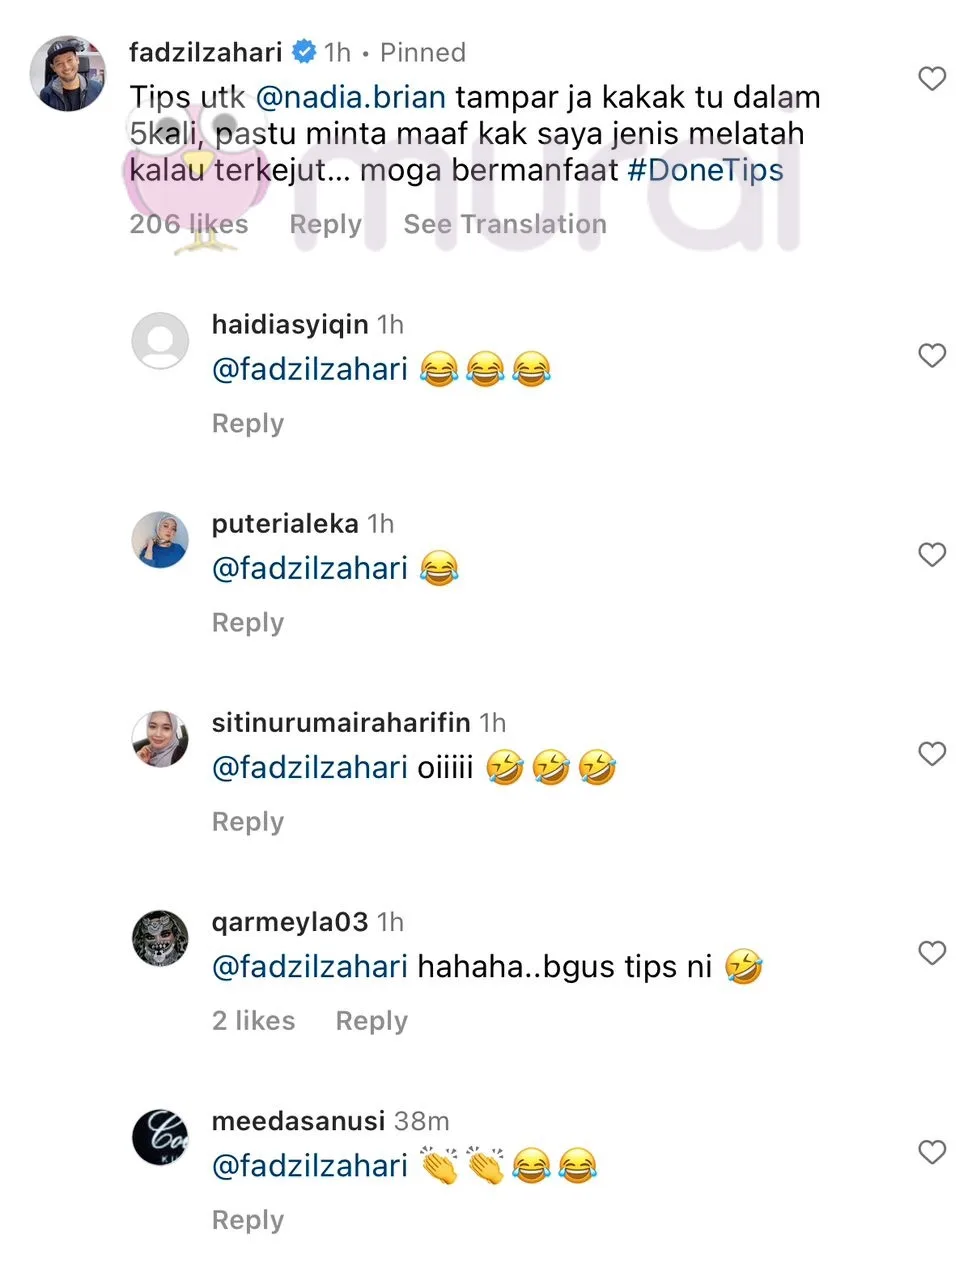Open the @nadia.brian mention
This screenshot has width=968, height=1280.
tap(350, 97)
